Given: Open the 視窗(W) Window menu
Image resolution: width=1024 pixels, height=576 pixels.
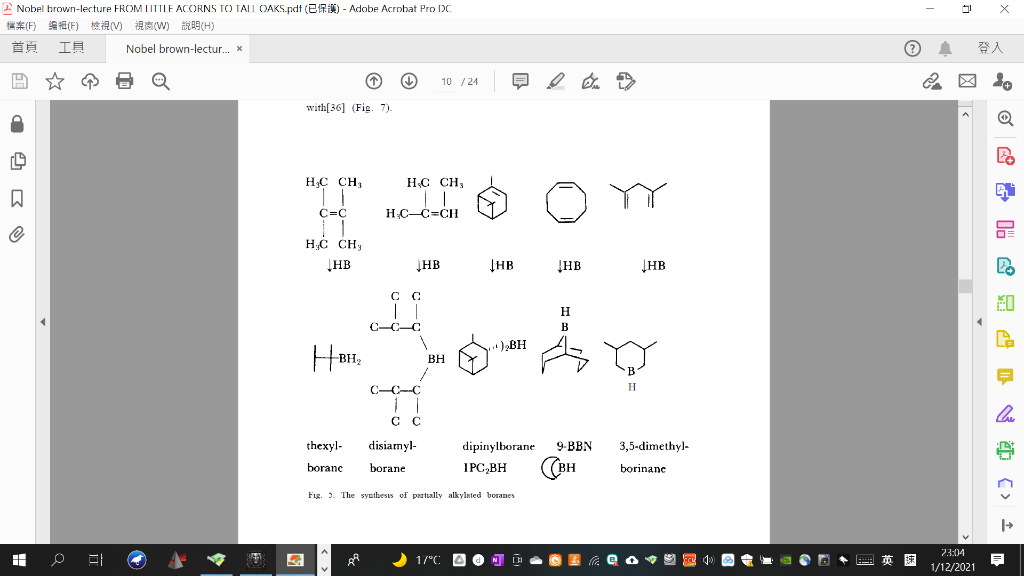Looking at the screenshot, I should [x=152, y=25].
